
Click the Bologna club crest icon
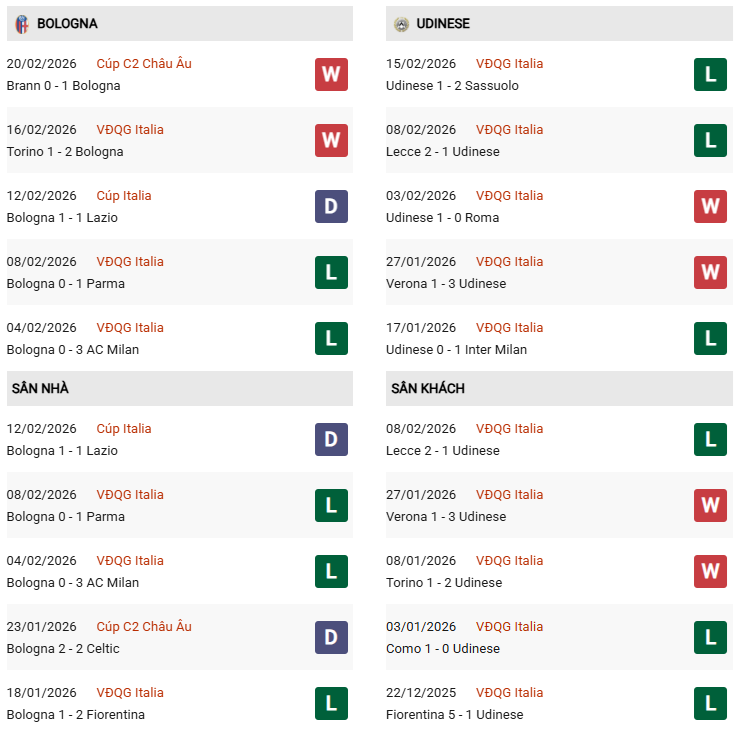tap(22, 23)
